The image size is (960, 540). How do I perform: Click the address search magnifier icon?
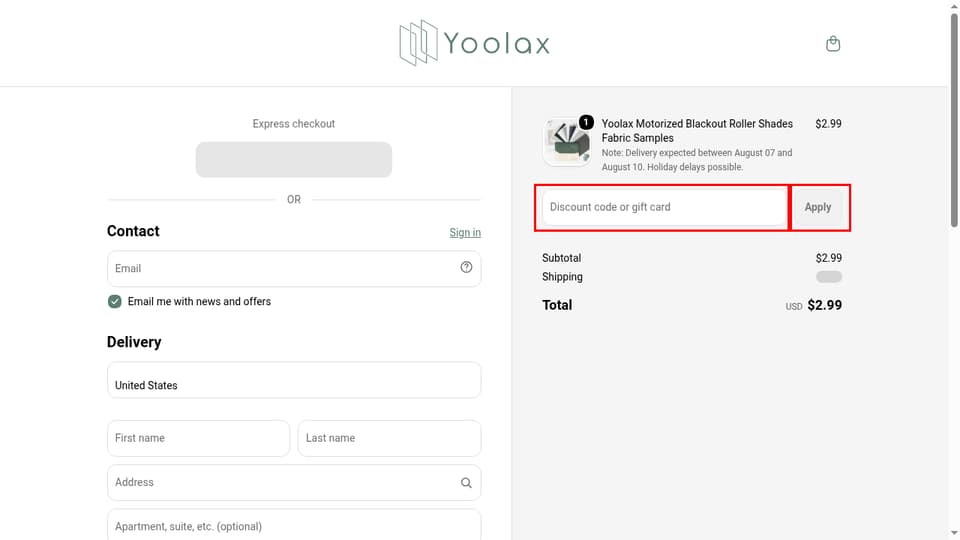click(x=466, y=482)
